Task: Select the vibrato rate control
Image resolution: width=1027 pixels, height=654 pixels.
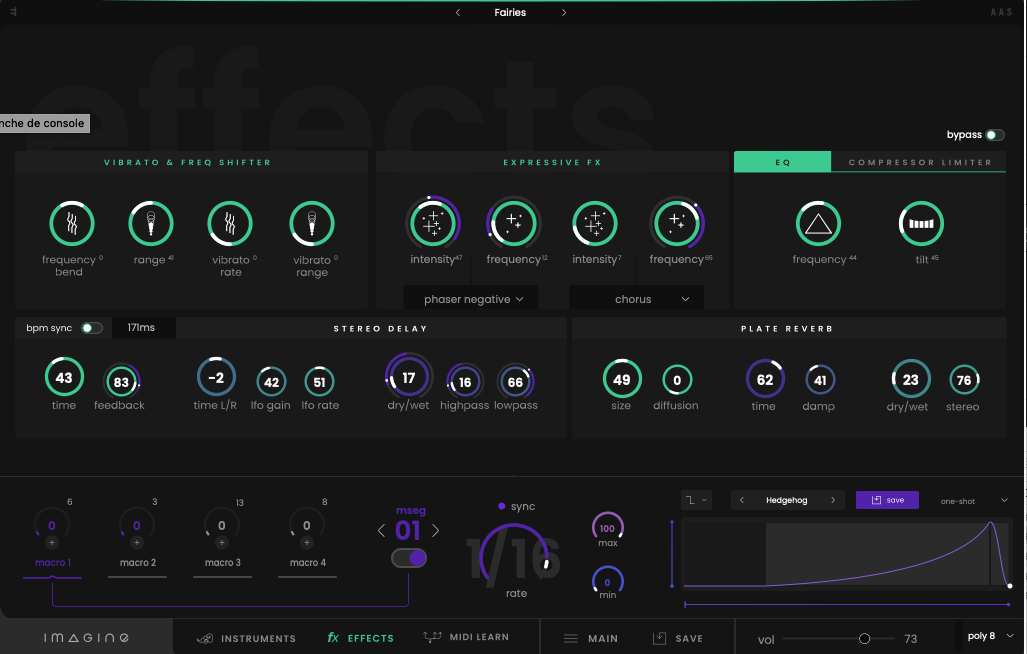Action: click(x=230, y=223)
